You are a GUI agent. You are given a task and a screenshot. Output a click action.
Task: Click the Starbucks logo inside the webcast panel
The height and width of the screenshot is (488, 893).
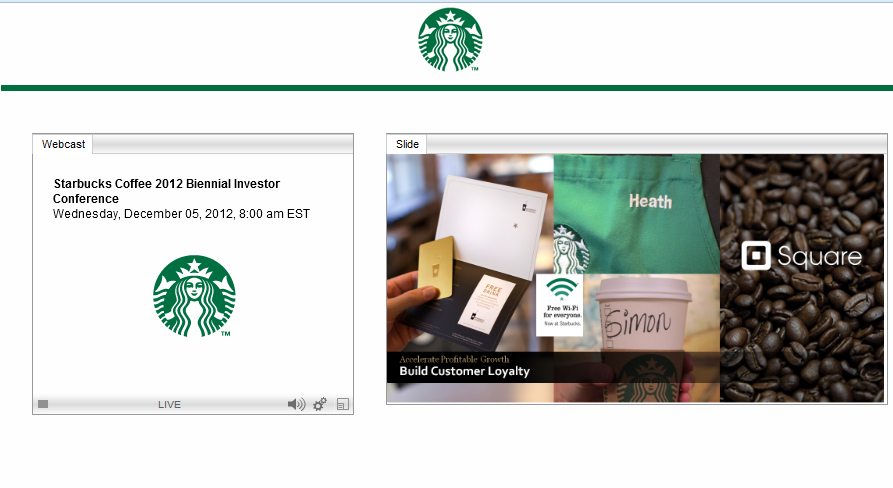click(x=194, y=296)
